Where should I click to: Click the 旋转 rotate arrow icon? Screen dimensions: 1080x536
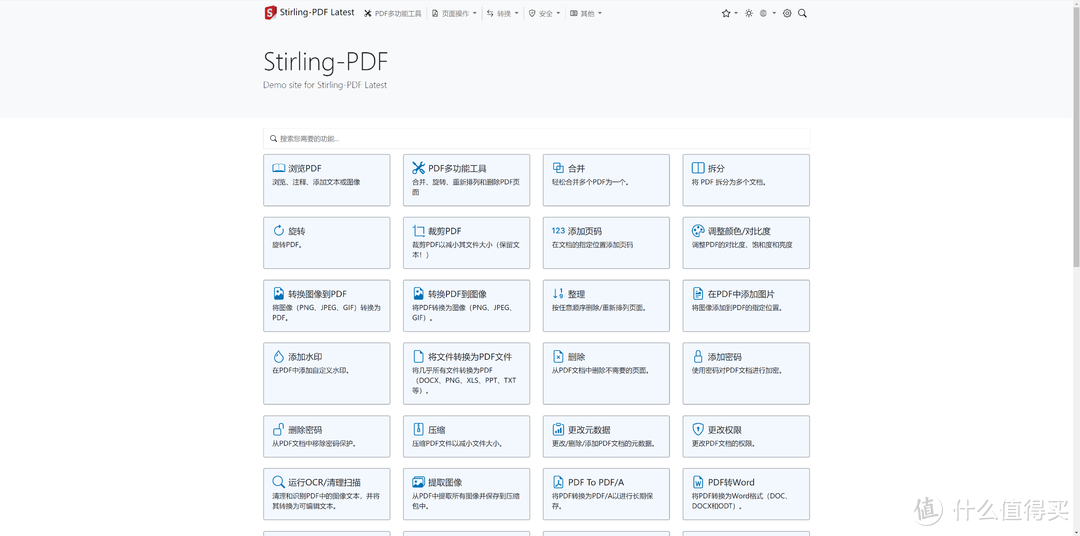278,231
